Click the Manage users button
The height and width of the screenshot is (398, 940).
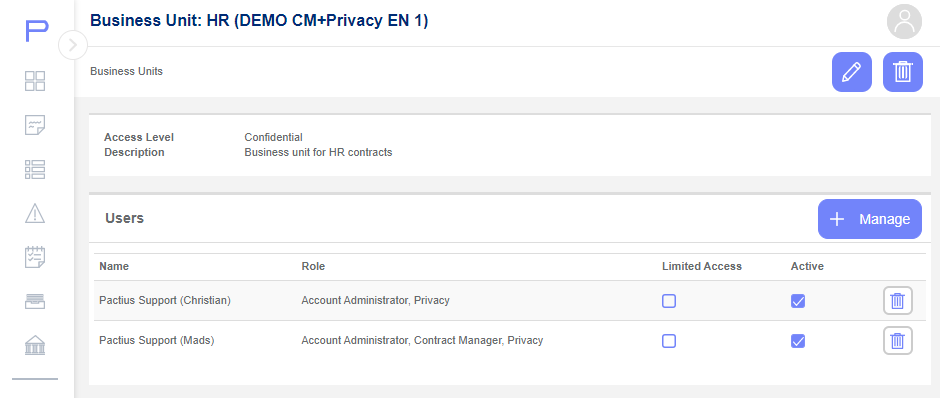[870, 219]
